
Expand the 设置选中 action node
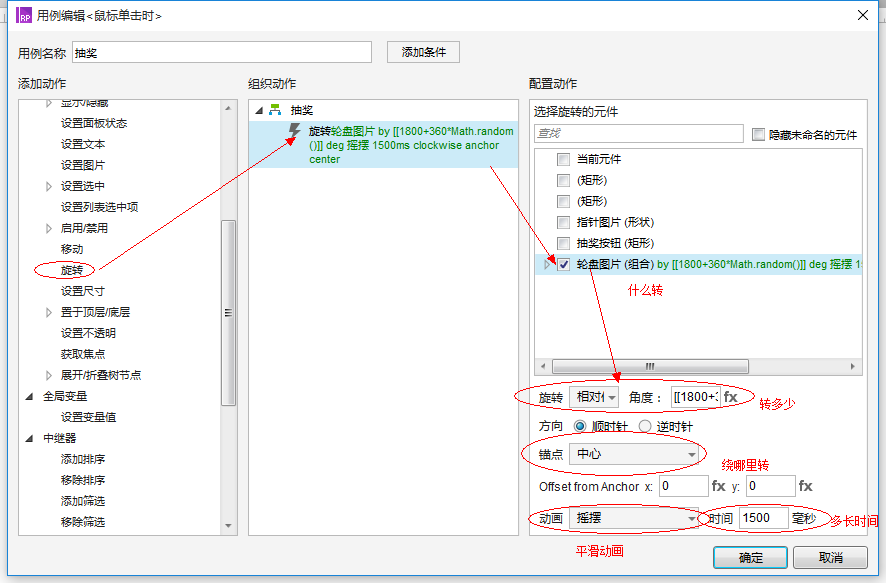click(x=49, y=186)
